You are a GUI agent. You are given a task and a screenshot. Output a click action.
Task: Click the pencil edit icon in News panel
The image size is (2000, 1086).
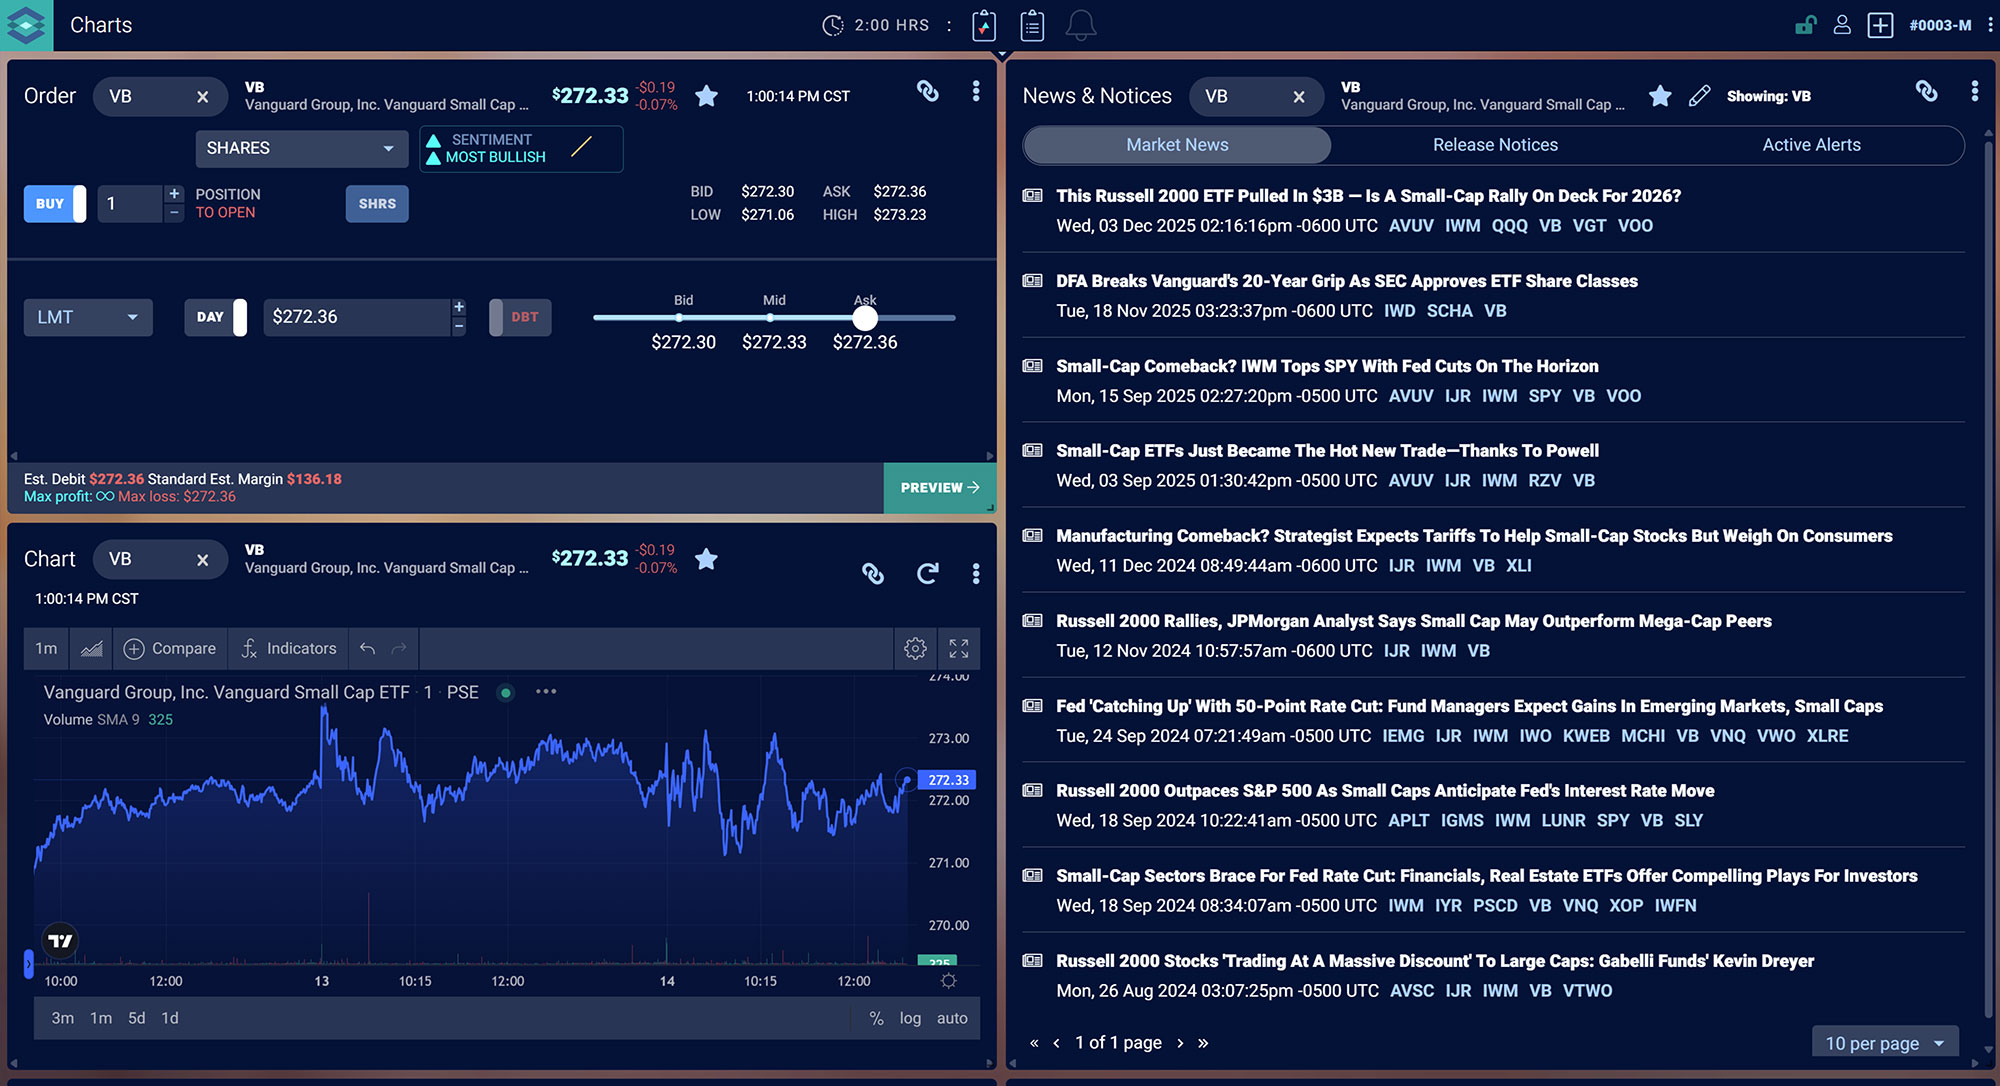pyautogui.click(x=1699, y=96)
